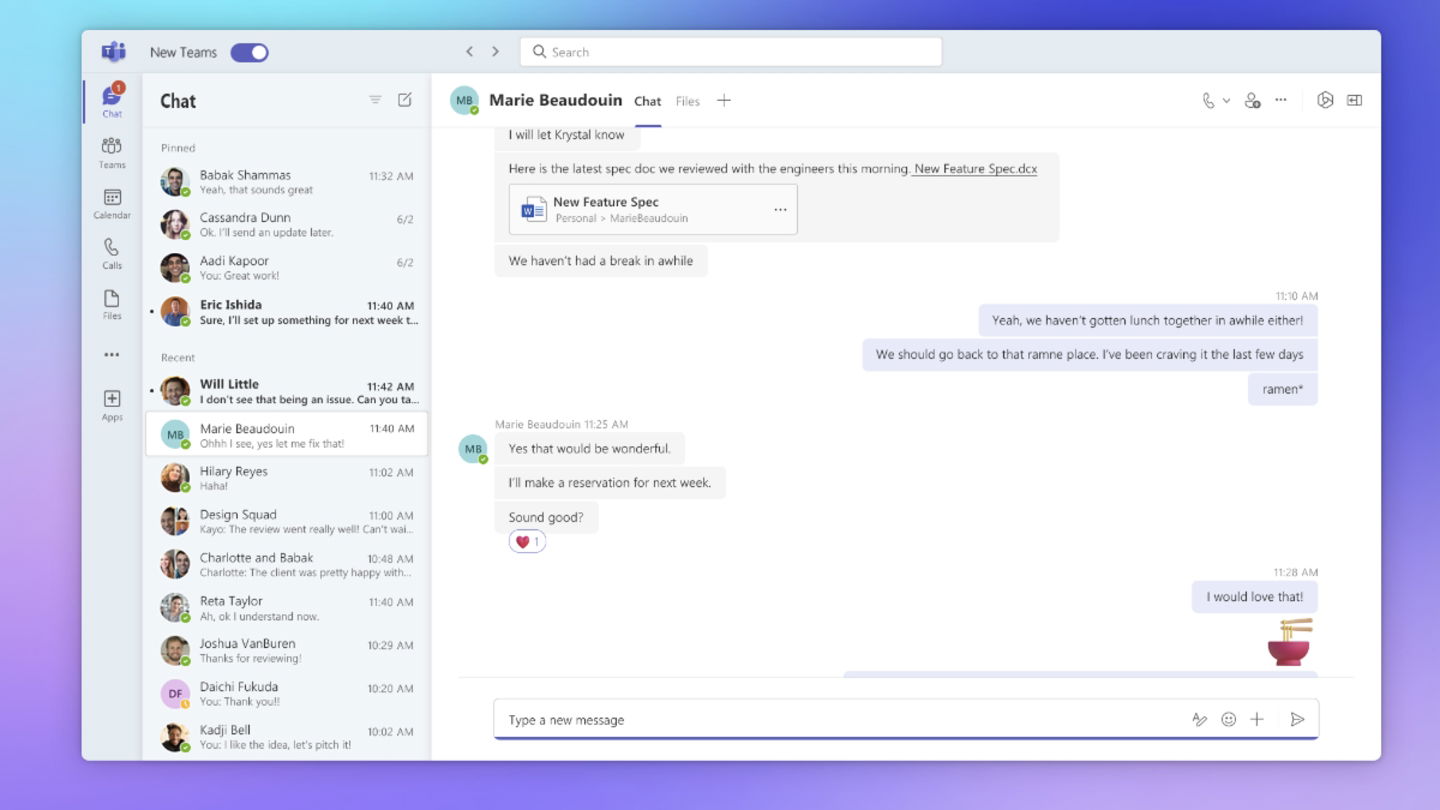The image size is (1440, 810).
Task: Open the Teams section in the sidebar
Action: coord(112,152)
